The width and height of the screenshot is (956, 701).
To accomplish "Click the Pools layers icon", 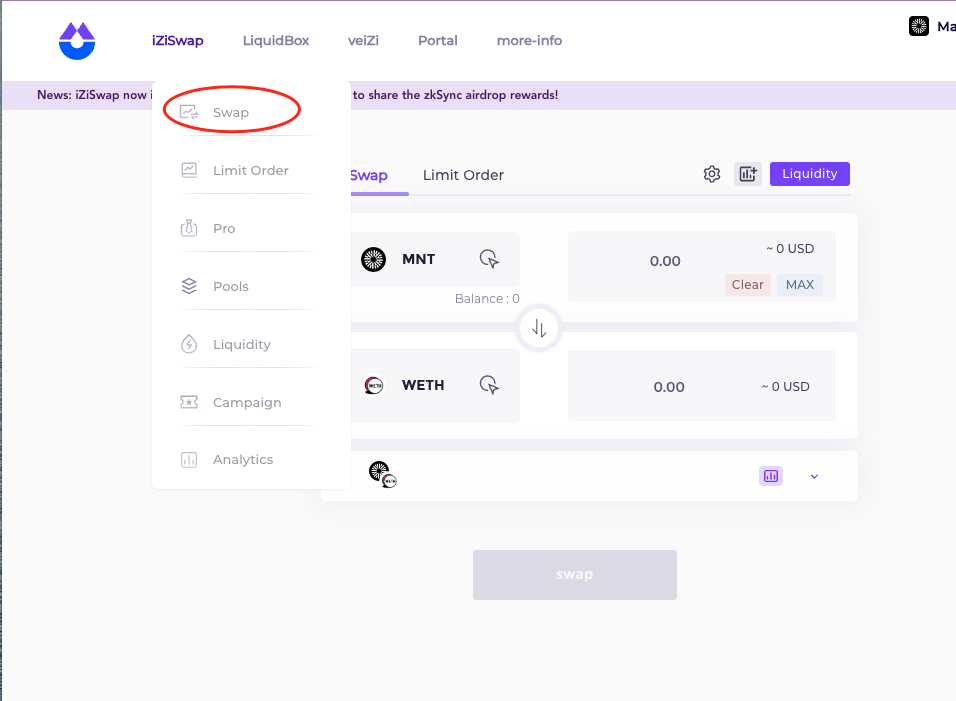I will 189,286.
